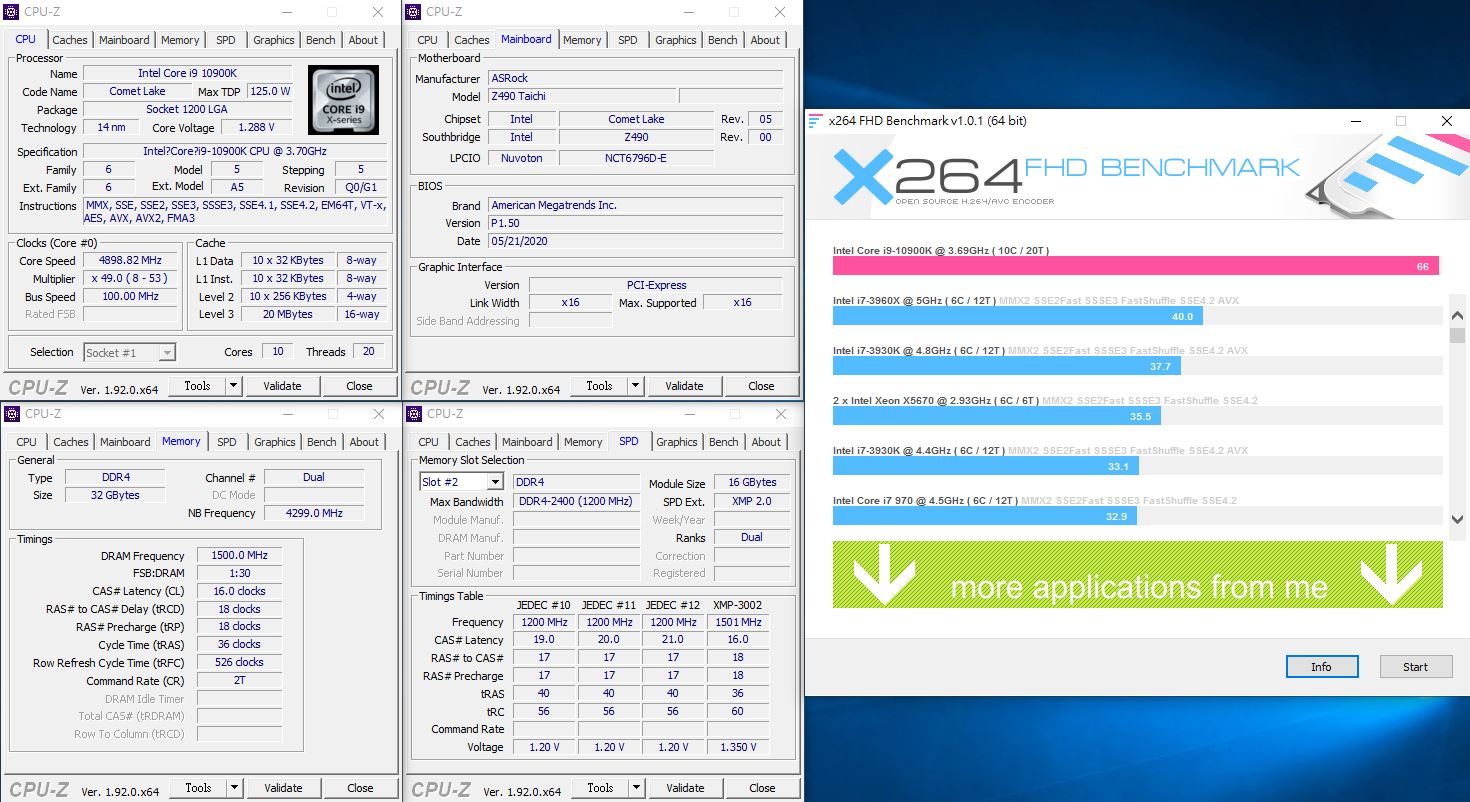
Task: Switch to the SPD tab in the Memory window
Action: coord(227,442)
